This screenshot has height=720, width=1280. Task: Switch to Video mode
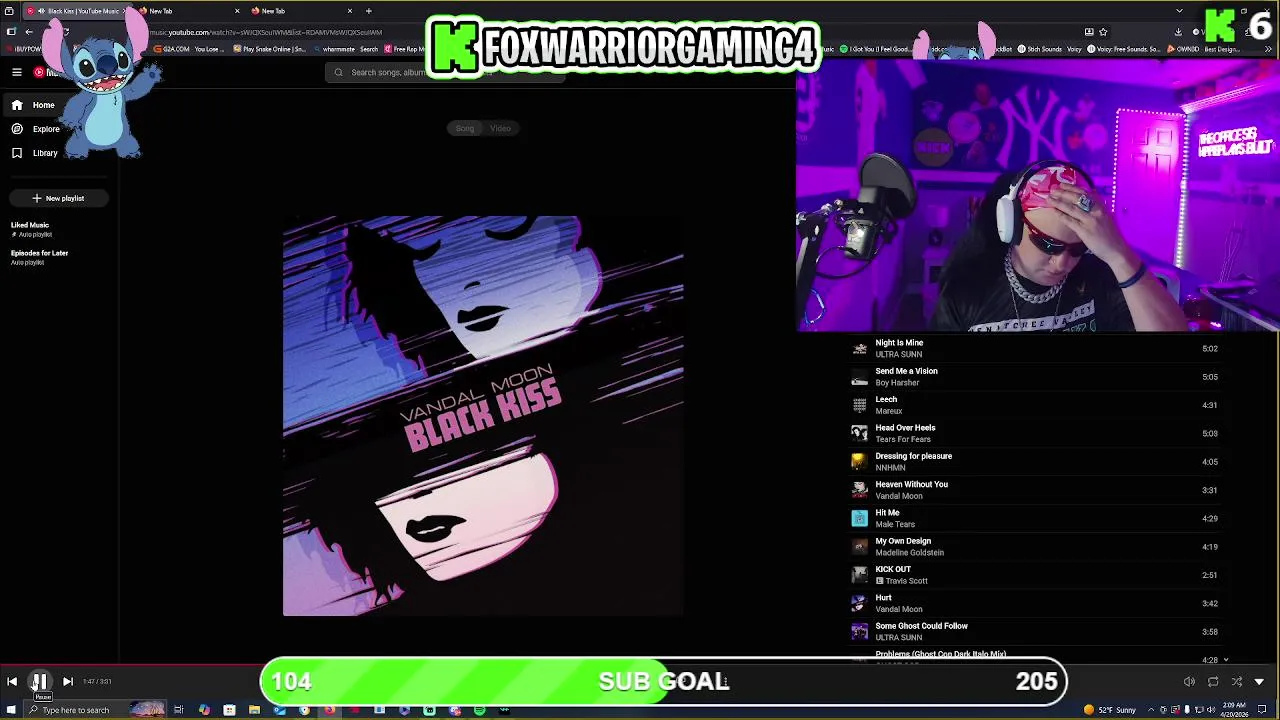click(x=500, y=128)
